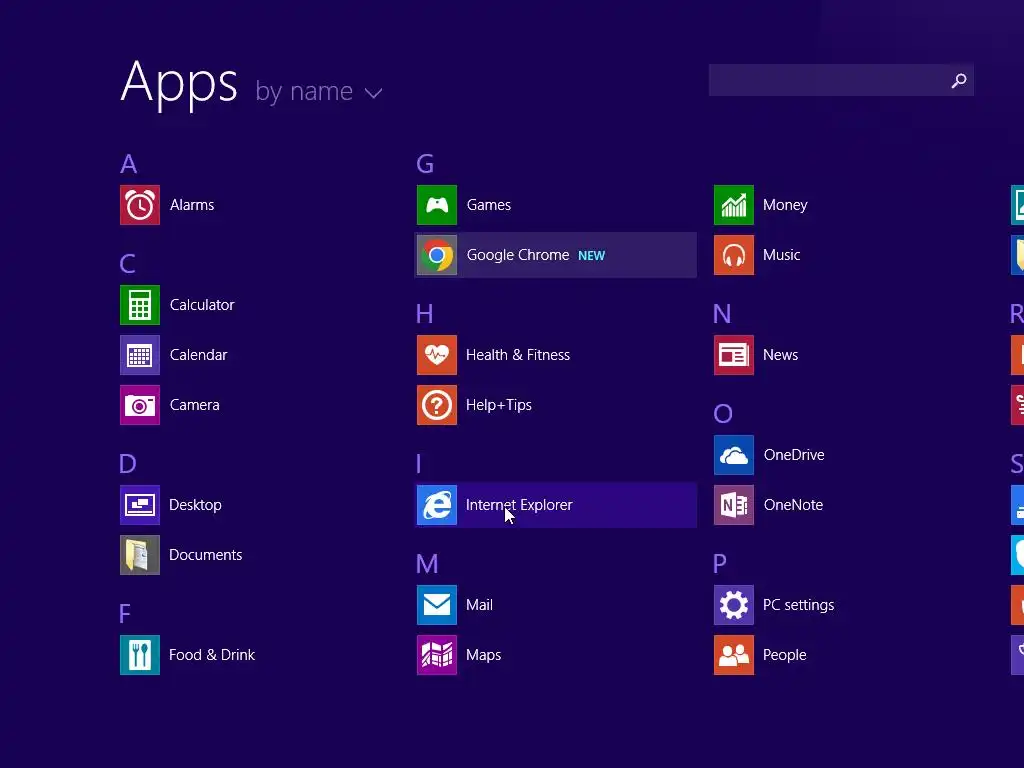Click the 'Food & Drink' label text
This screenshot has height=768, width=1024.
pyautogui.click(x=212, y=655)
